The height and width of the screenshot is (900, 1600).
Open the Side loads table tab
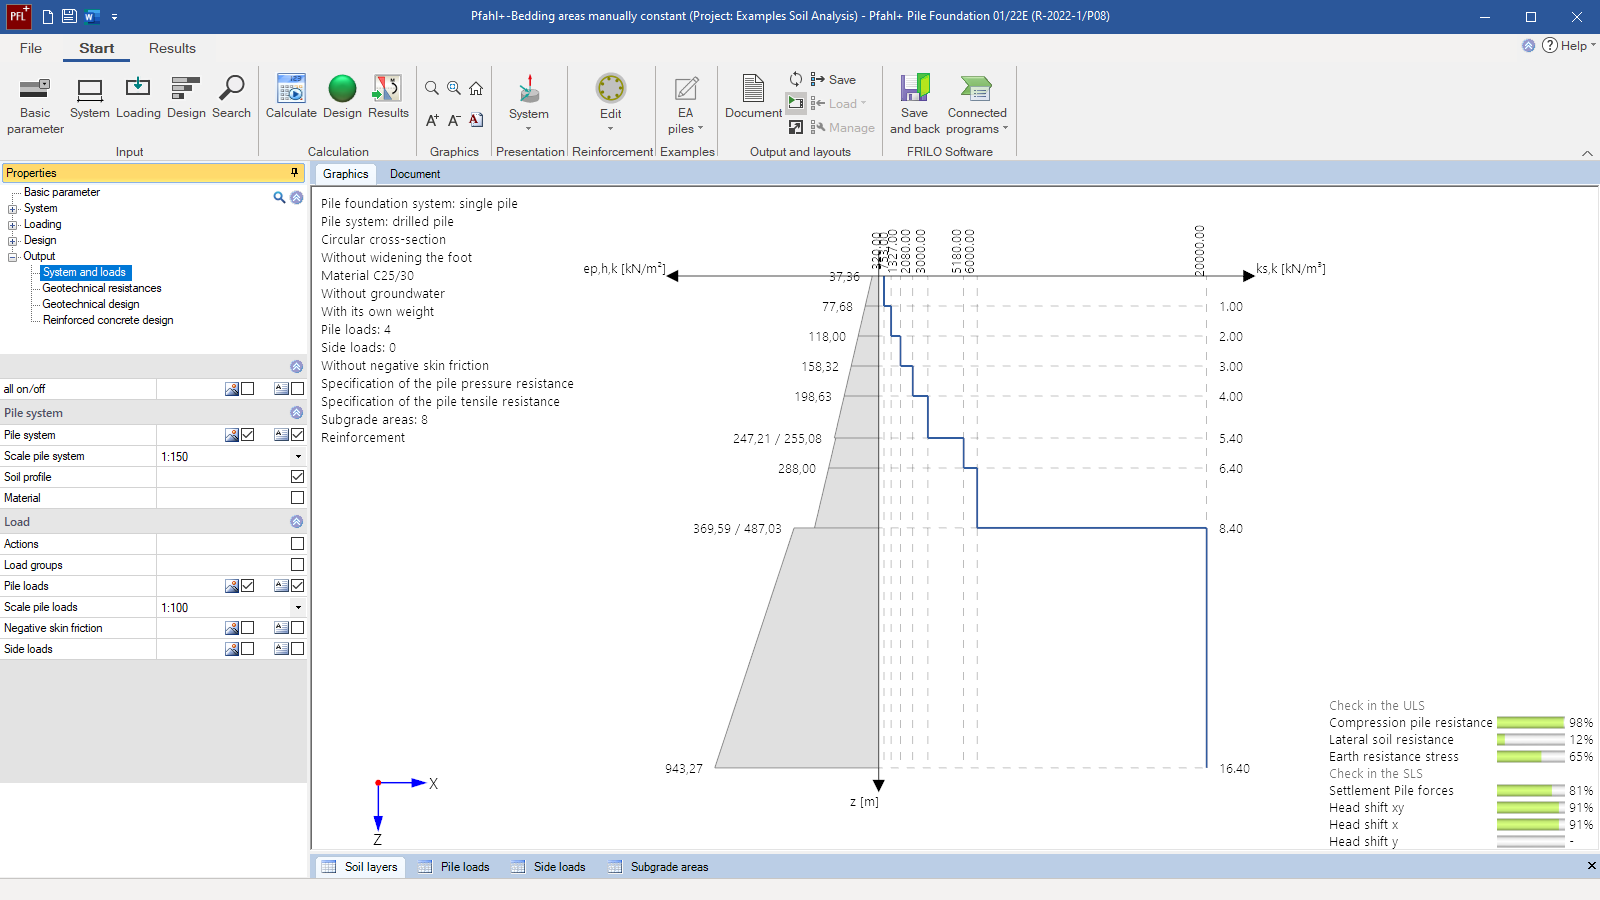tap(548, 867)
